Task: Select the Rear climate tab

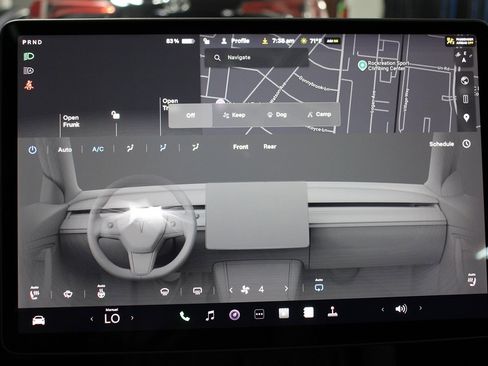Action: coord(270,146)
